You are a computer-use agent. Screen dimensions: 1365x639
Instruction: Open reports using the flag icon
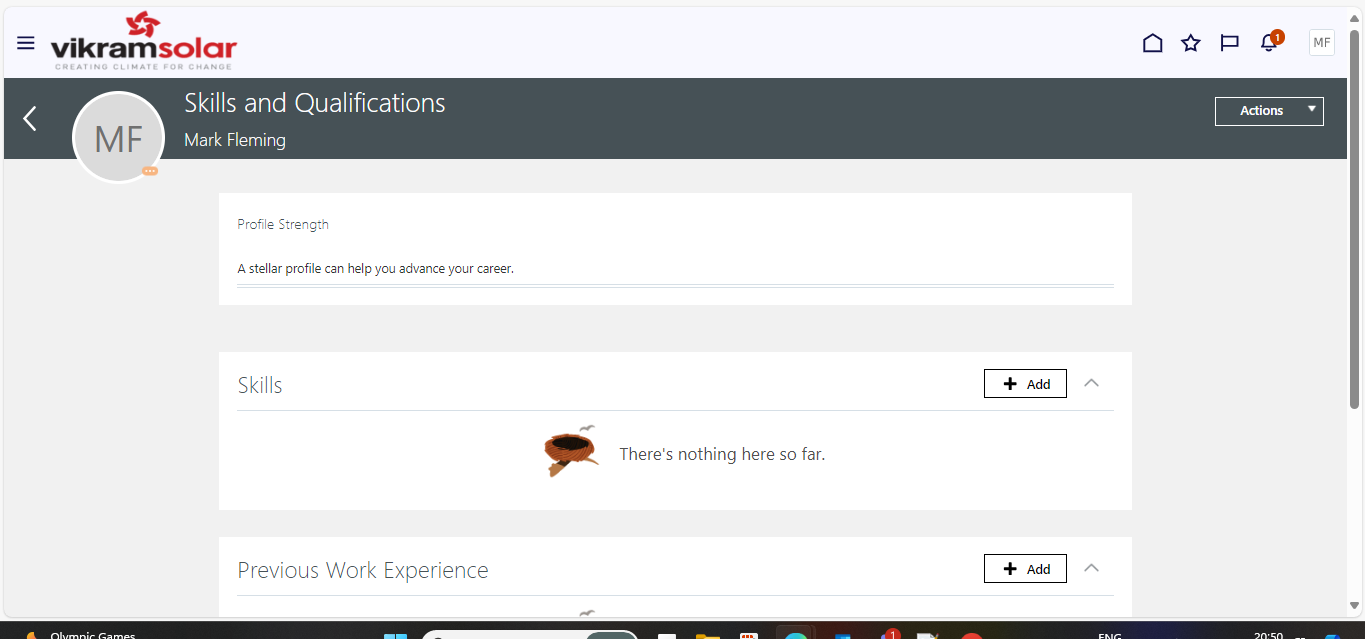[1229, 43]
